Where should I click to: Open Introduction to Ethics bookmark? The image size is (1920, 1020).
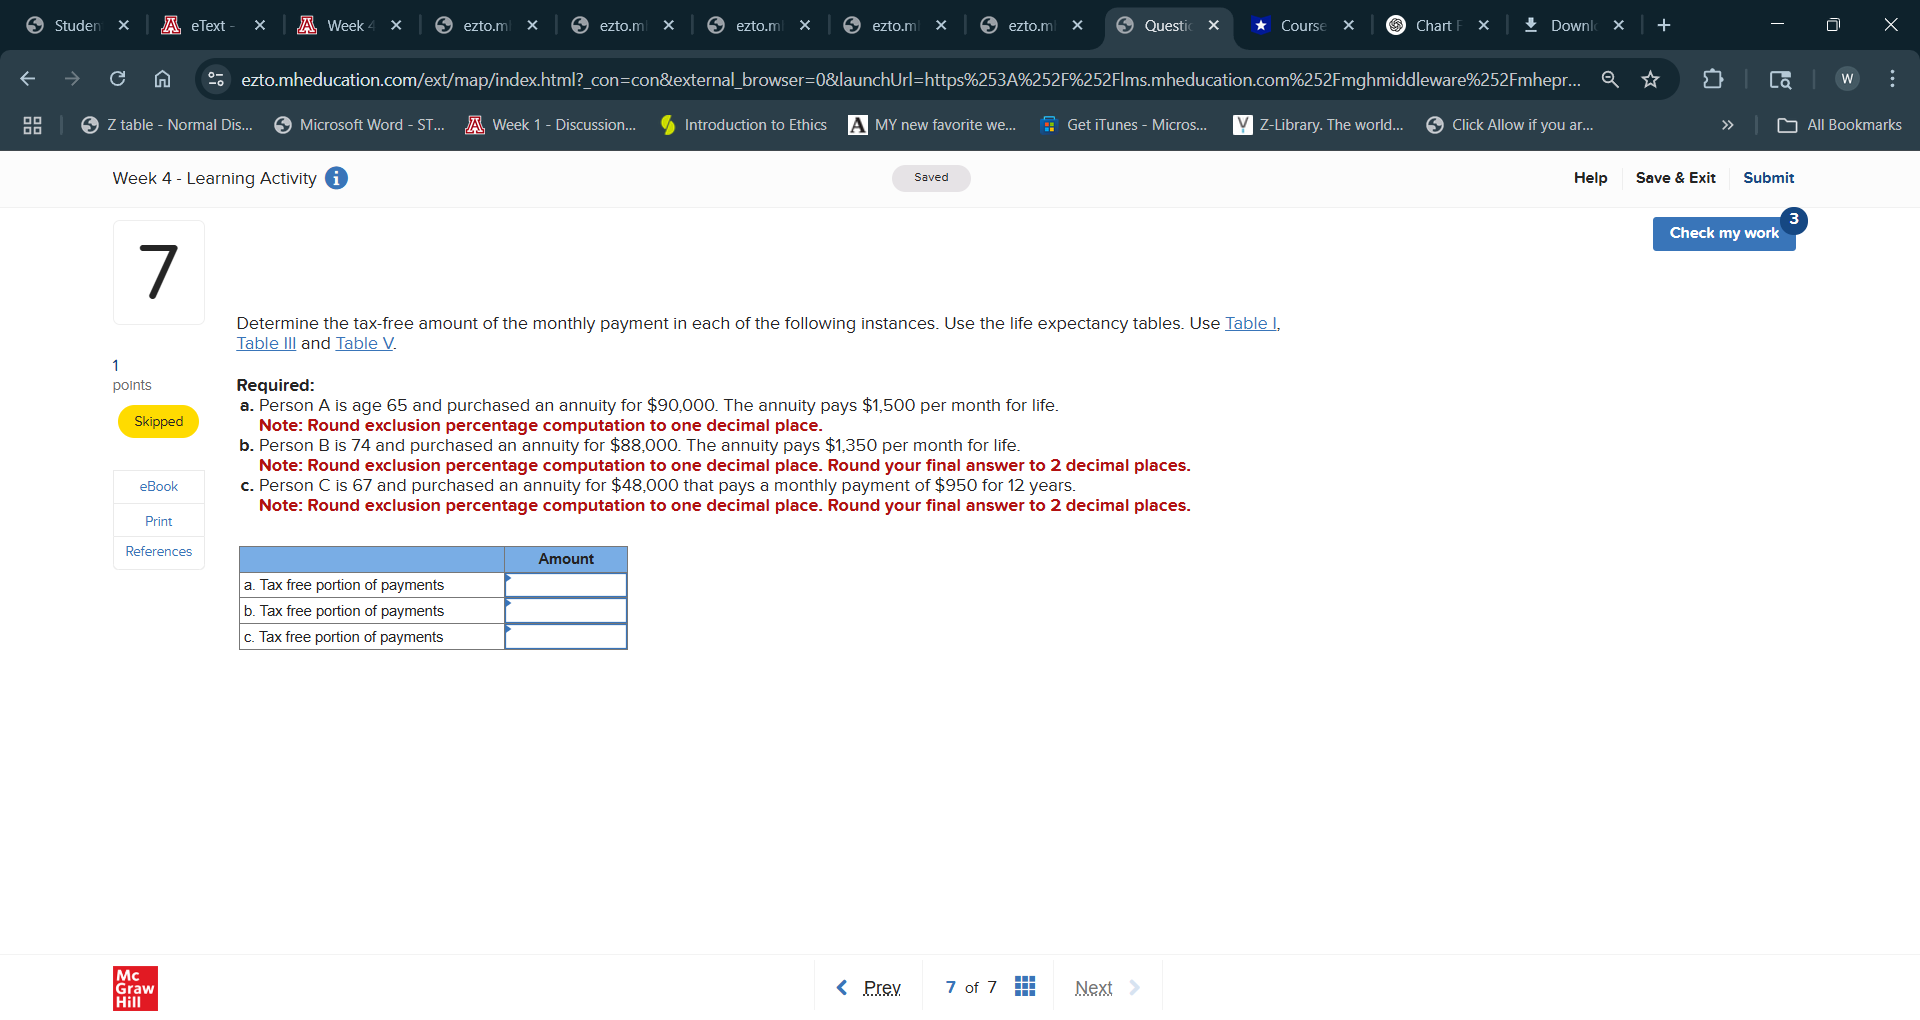click(743, 125)
